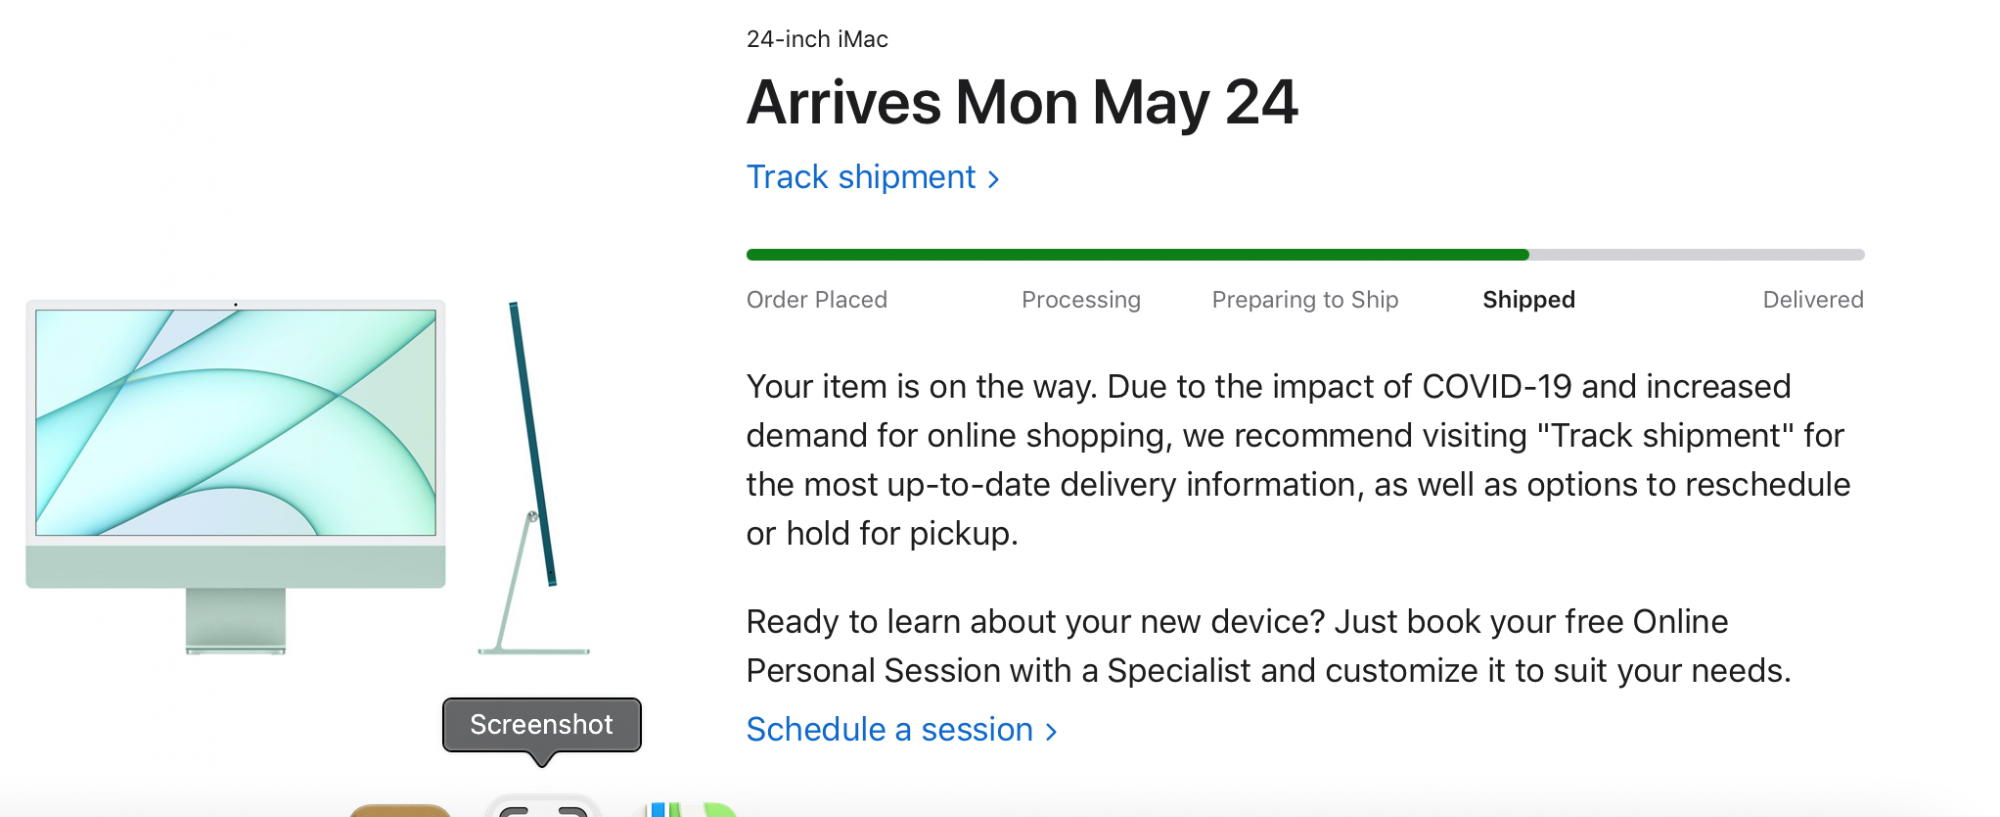Select the Processing status step
The height and width of the screenshot is (817, 2000).
pos(1080,300)
